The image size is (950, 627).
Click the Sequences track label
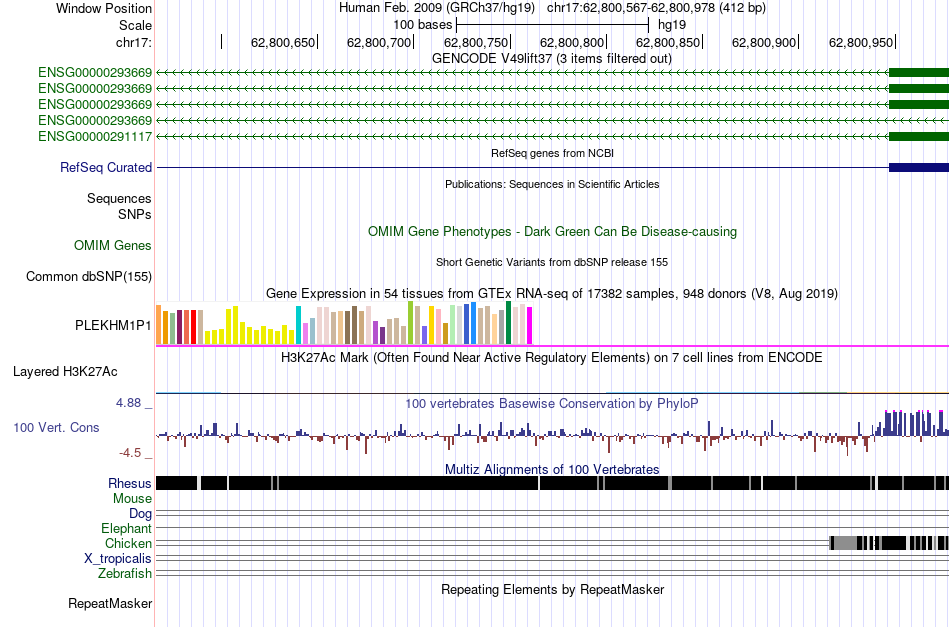pos(119,199)
